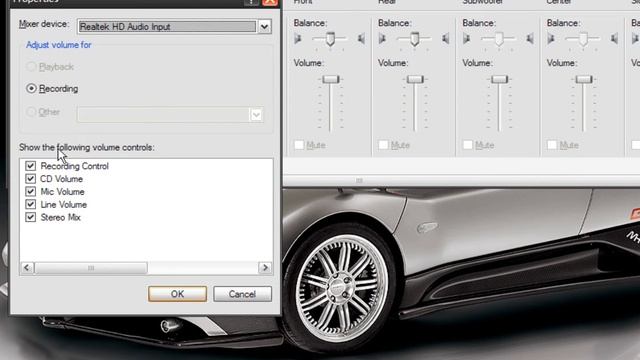This screenshot has width=640, height=360.
Task: Click the Center volume slider handle
Action: click(x=584, y=79)
